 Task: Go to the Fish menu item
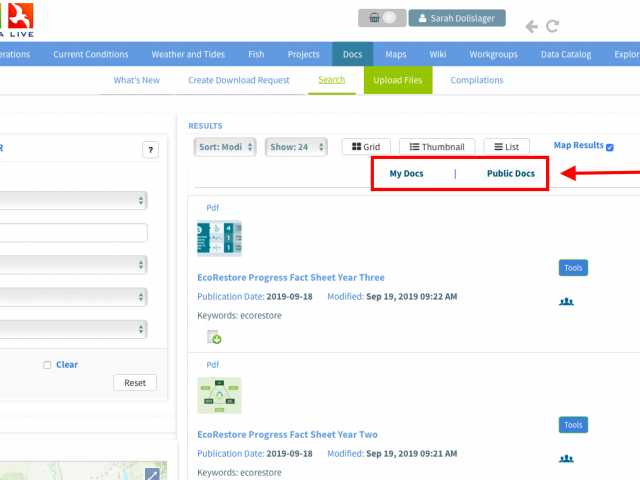(256, 54)
